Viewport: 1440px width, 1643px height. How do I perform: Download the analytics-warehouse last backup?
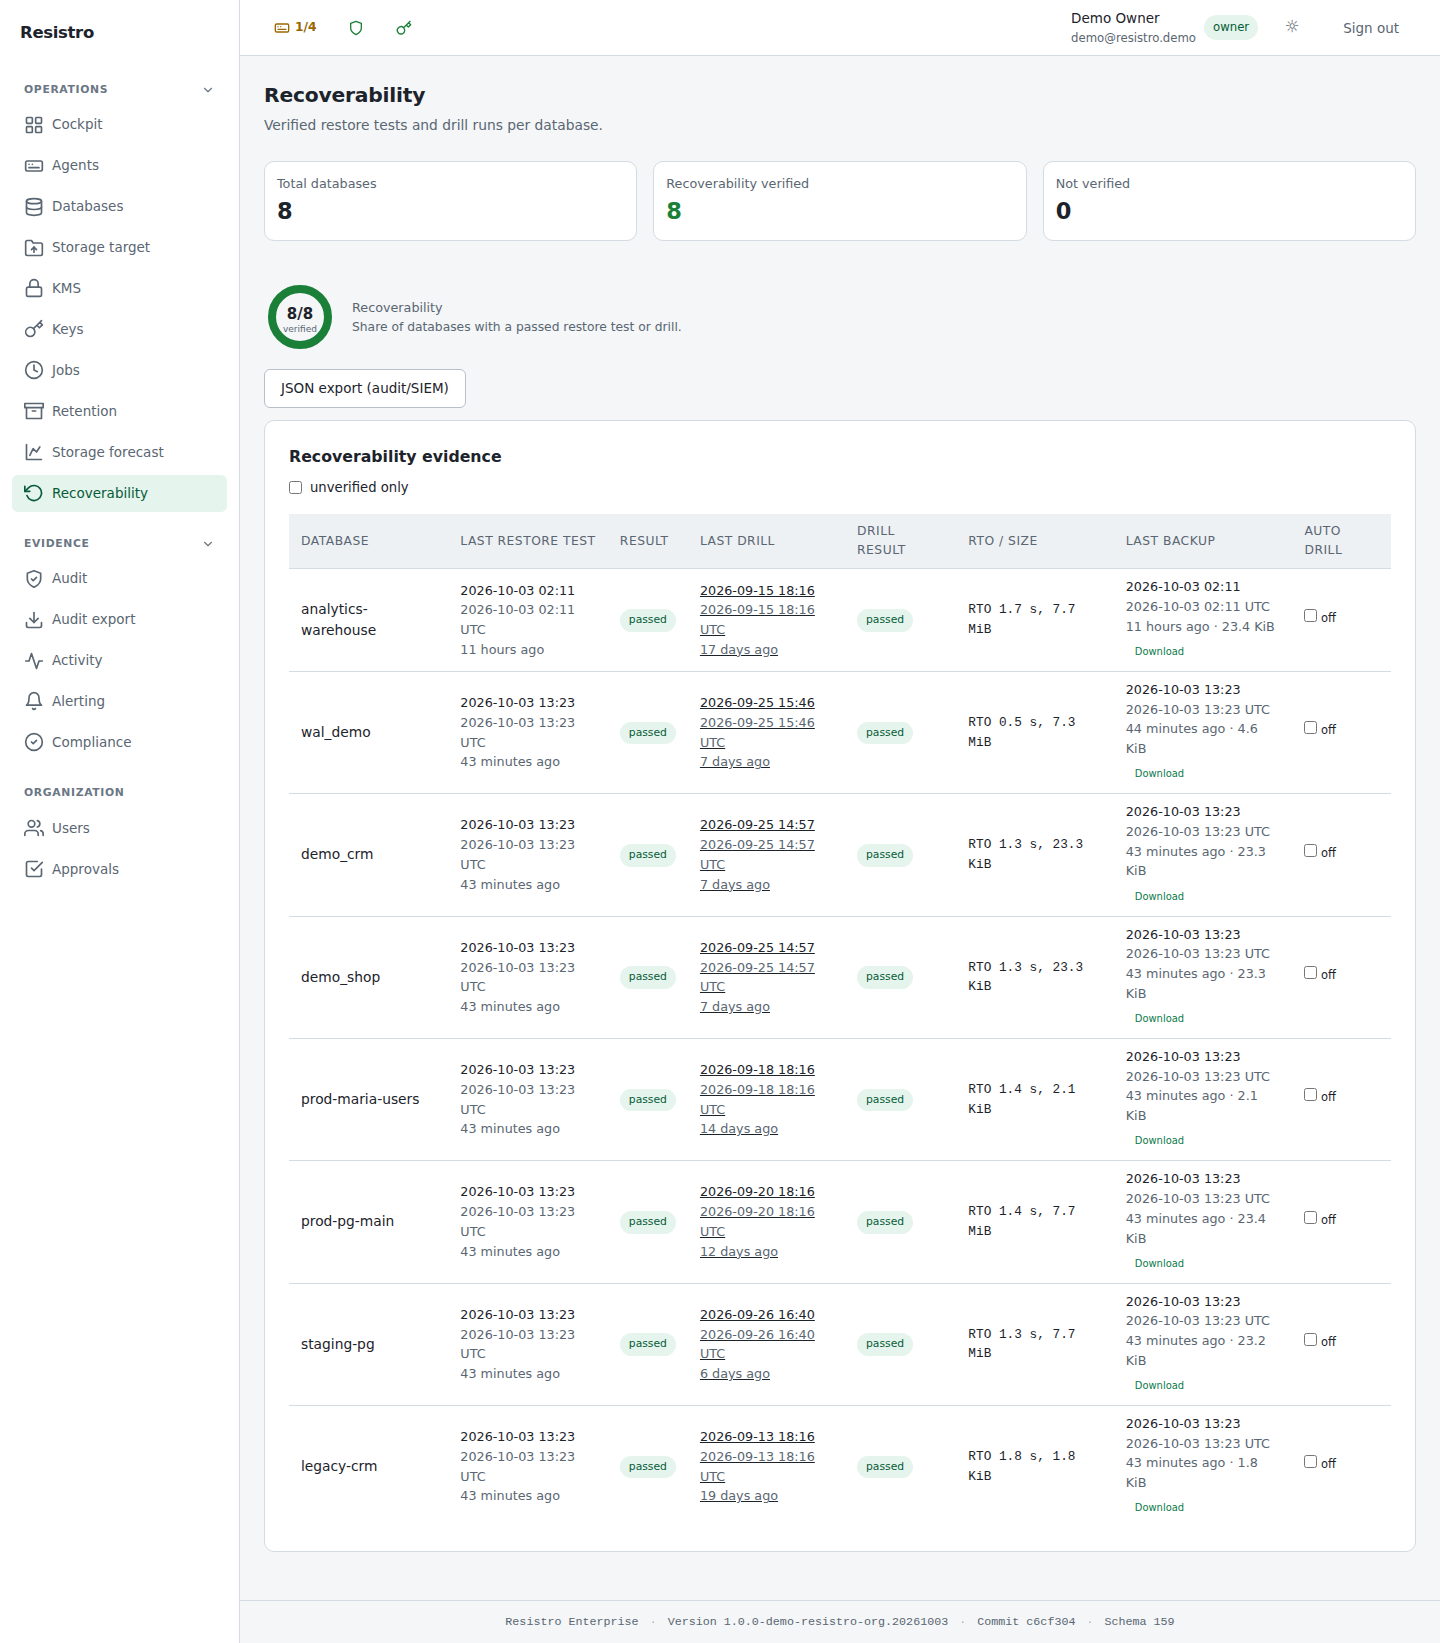(x=1159, y=652)
